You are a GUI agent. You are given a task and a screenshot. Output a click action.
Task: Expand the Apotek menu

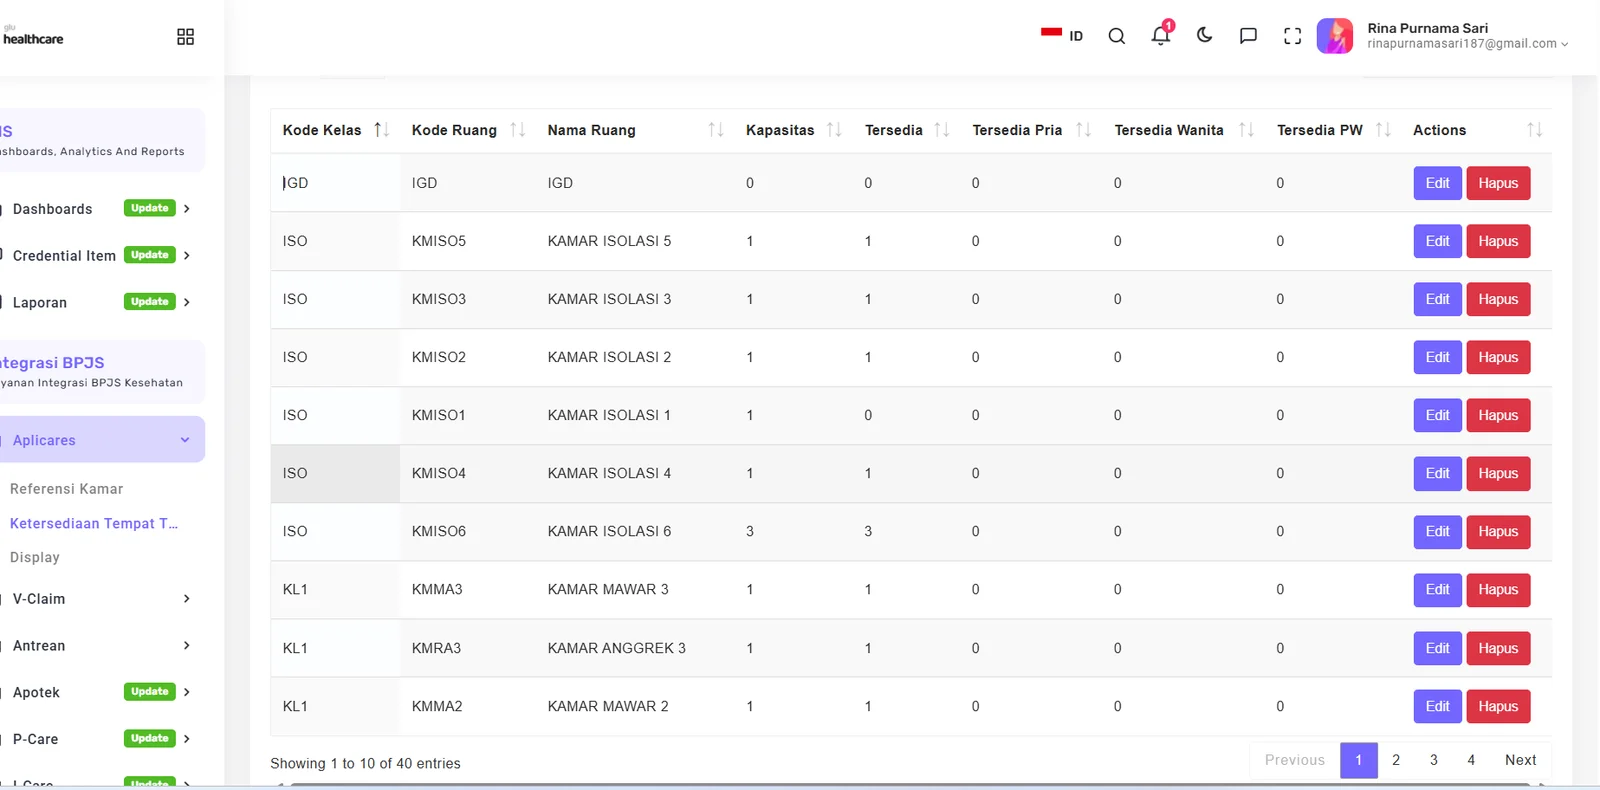click(100, 692)
